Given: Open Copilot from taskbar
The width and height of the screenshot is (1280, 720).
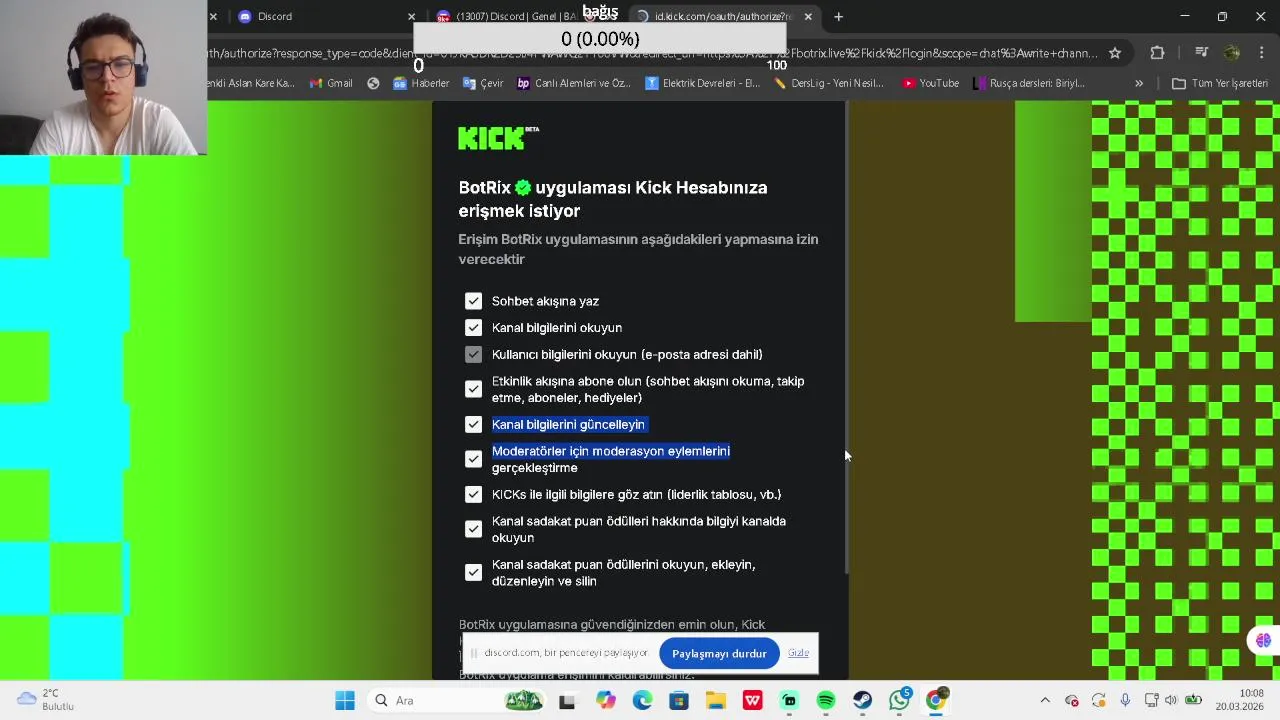Looking at the screenshot, I should [x=606, y=700].
